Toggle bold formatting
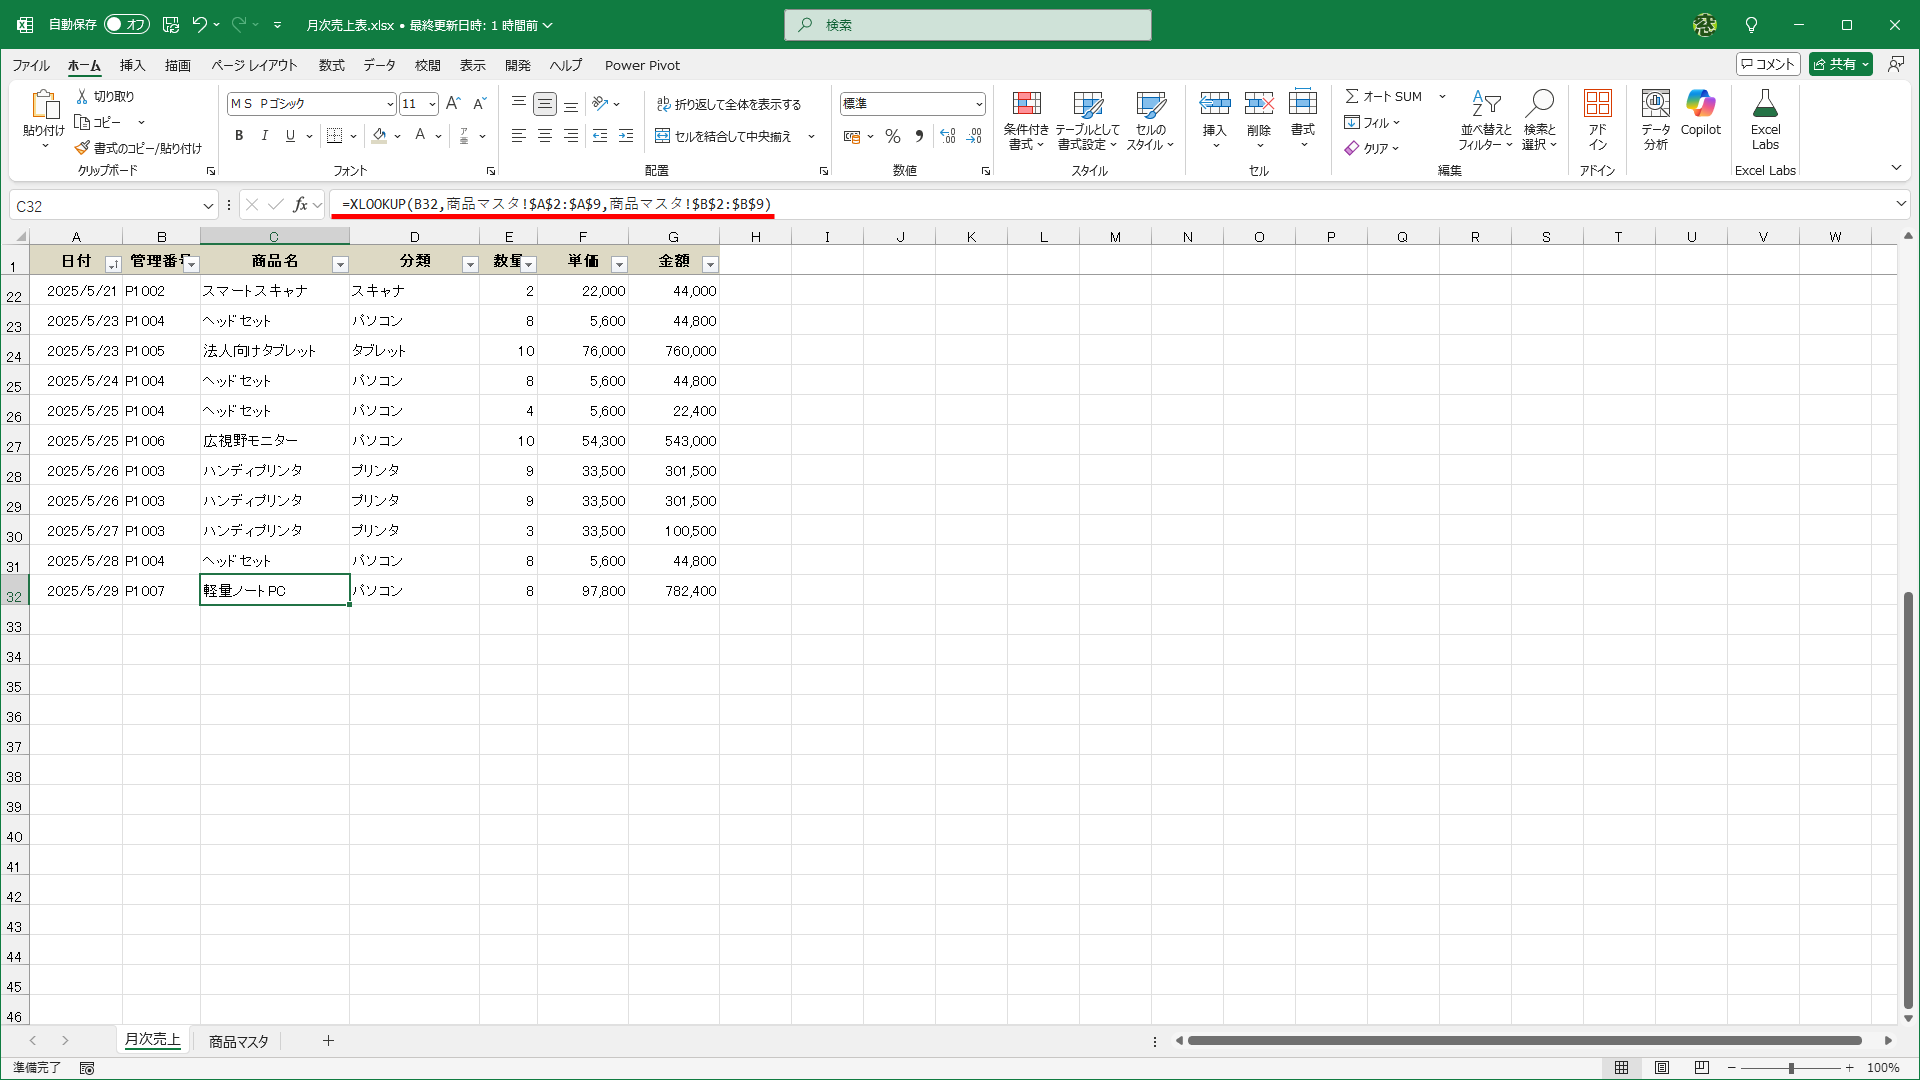Screen dimensions: 1920x1080 pos(239,135)
